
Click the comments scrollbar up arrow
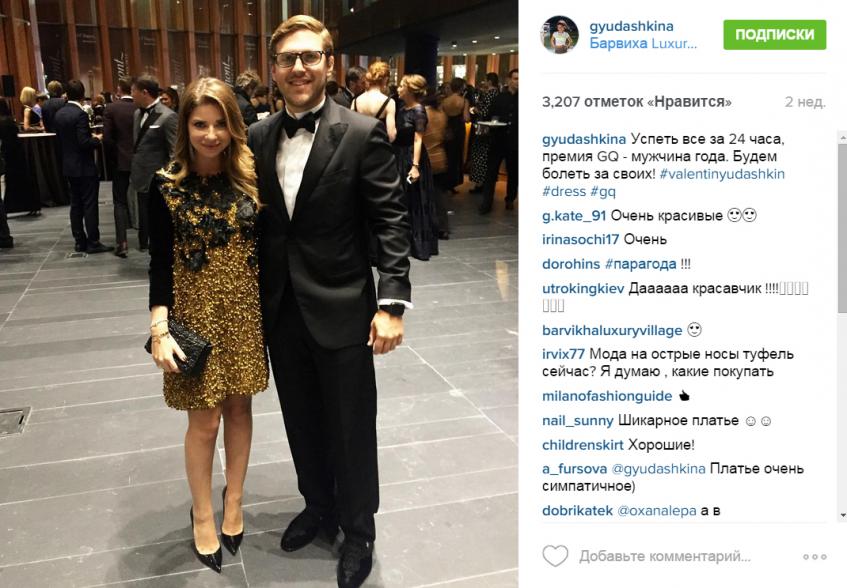(x=842, y=137)
